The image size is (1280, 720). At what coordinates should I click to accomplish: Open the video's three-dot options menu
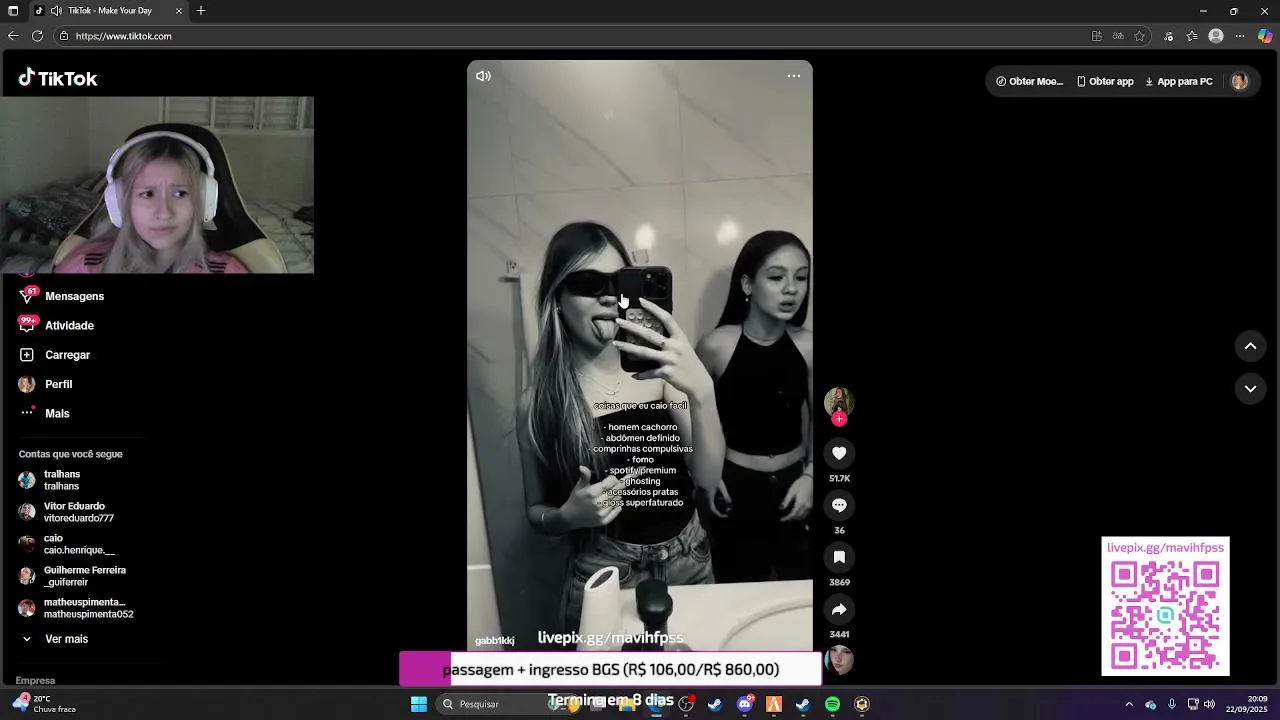tap(794, 76)
